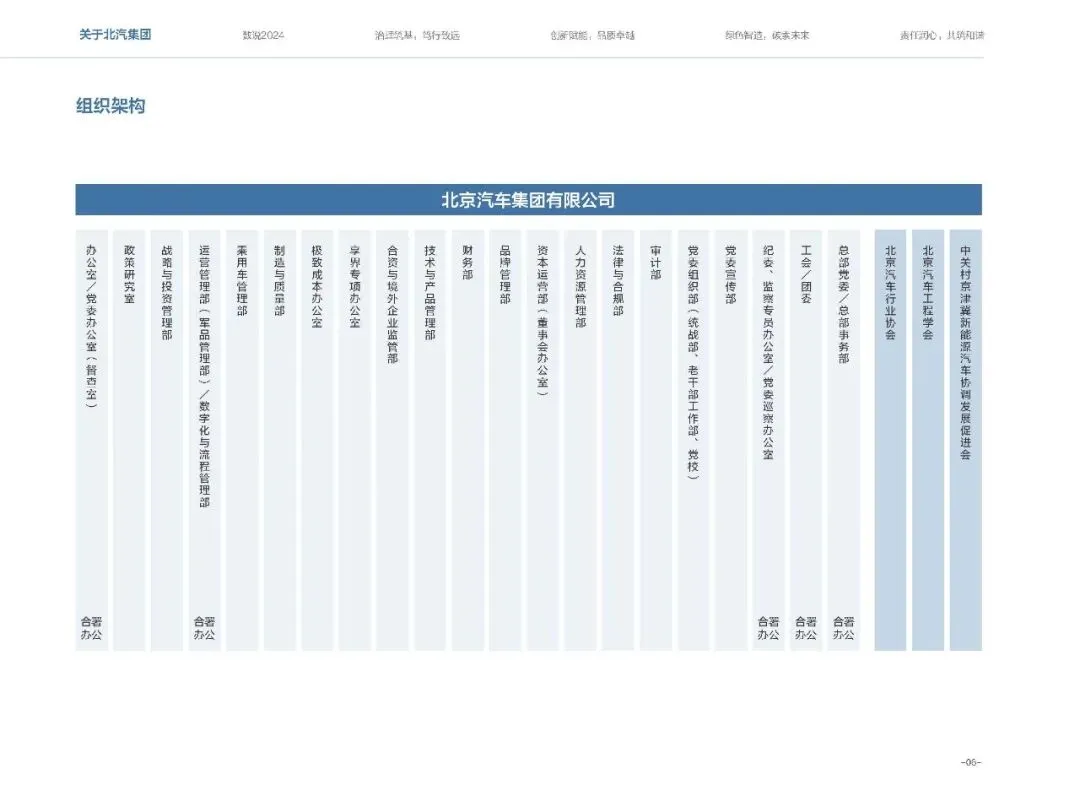Select the 办公室/党委办公室（督查室）column
This screenshot has width=1080, height=796.
(92, 440)
